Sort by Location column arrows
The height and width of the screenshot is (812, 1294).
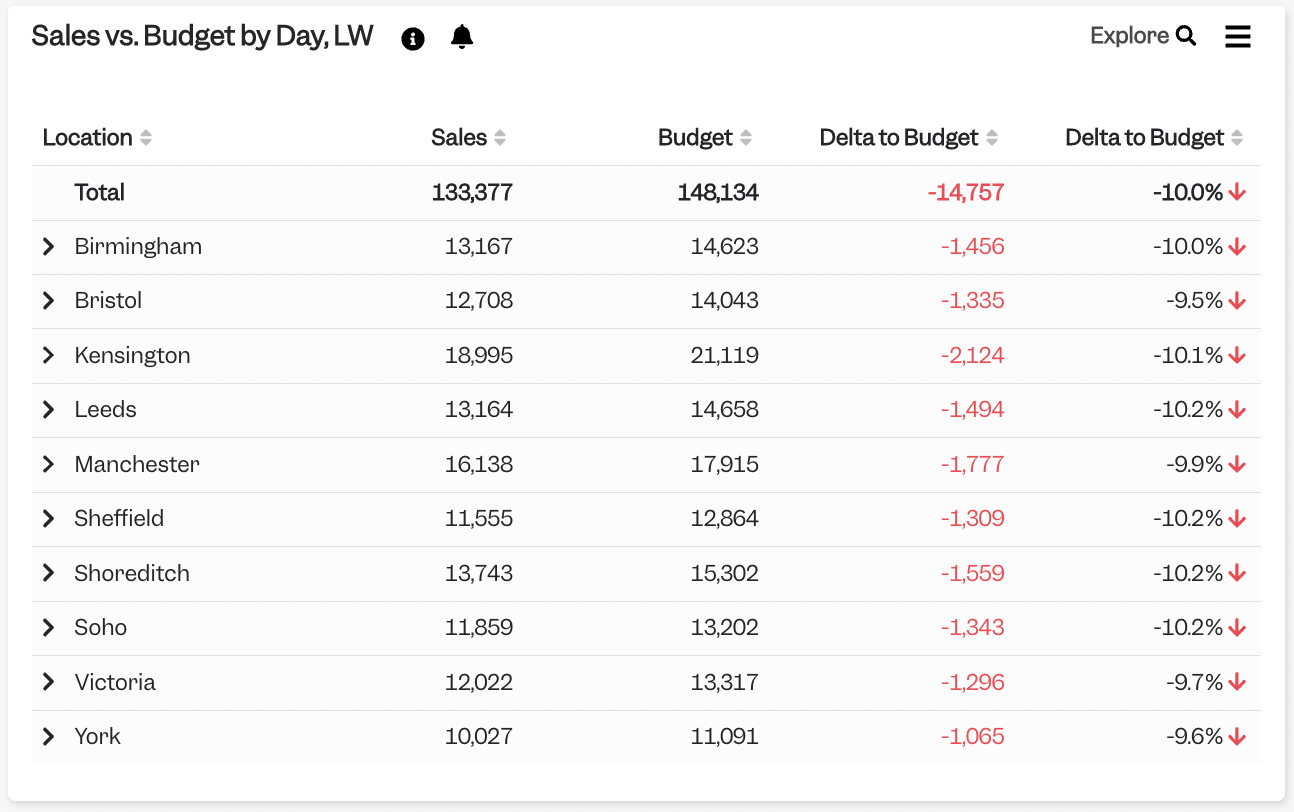point(146,138)
